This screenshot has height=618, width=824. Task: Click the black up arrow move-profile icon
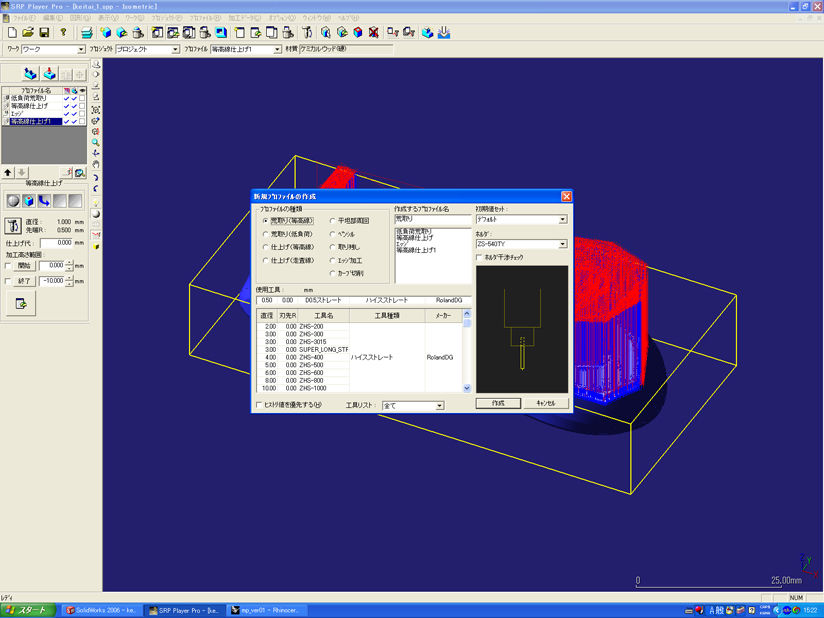10,171
